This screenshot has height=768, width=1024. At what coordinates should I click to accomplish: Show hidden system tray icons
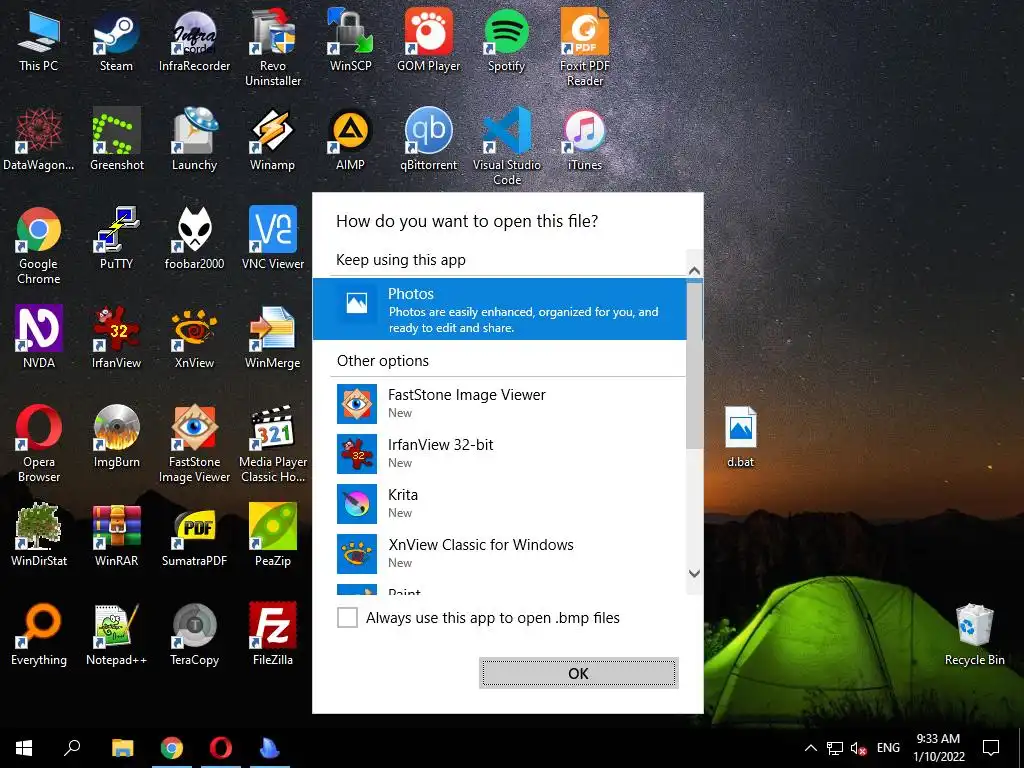coord(810,748)
